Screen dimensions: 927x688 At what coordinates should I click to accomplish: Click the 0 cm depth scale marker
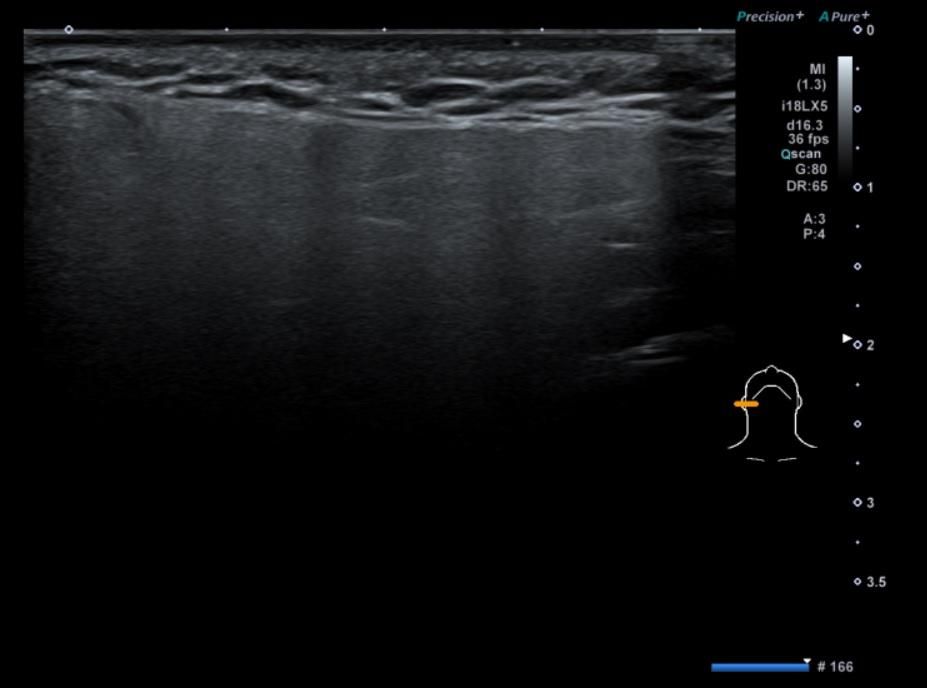pos(864,31)
